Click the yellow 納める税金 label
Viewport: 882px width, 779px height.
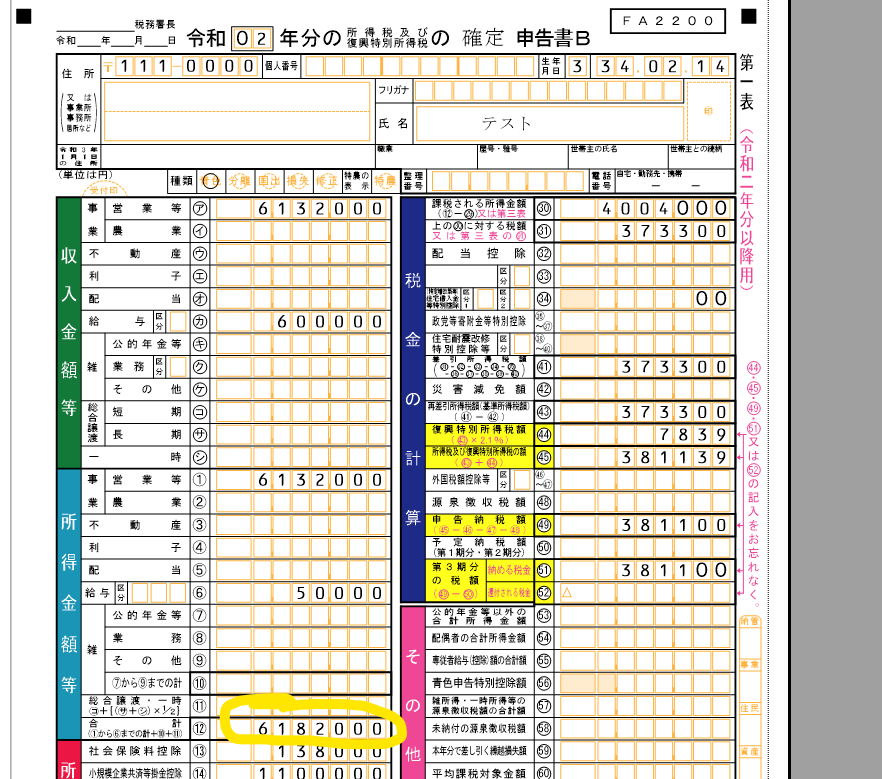tap(508, 570)
